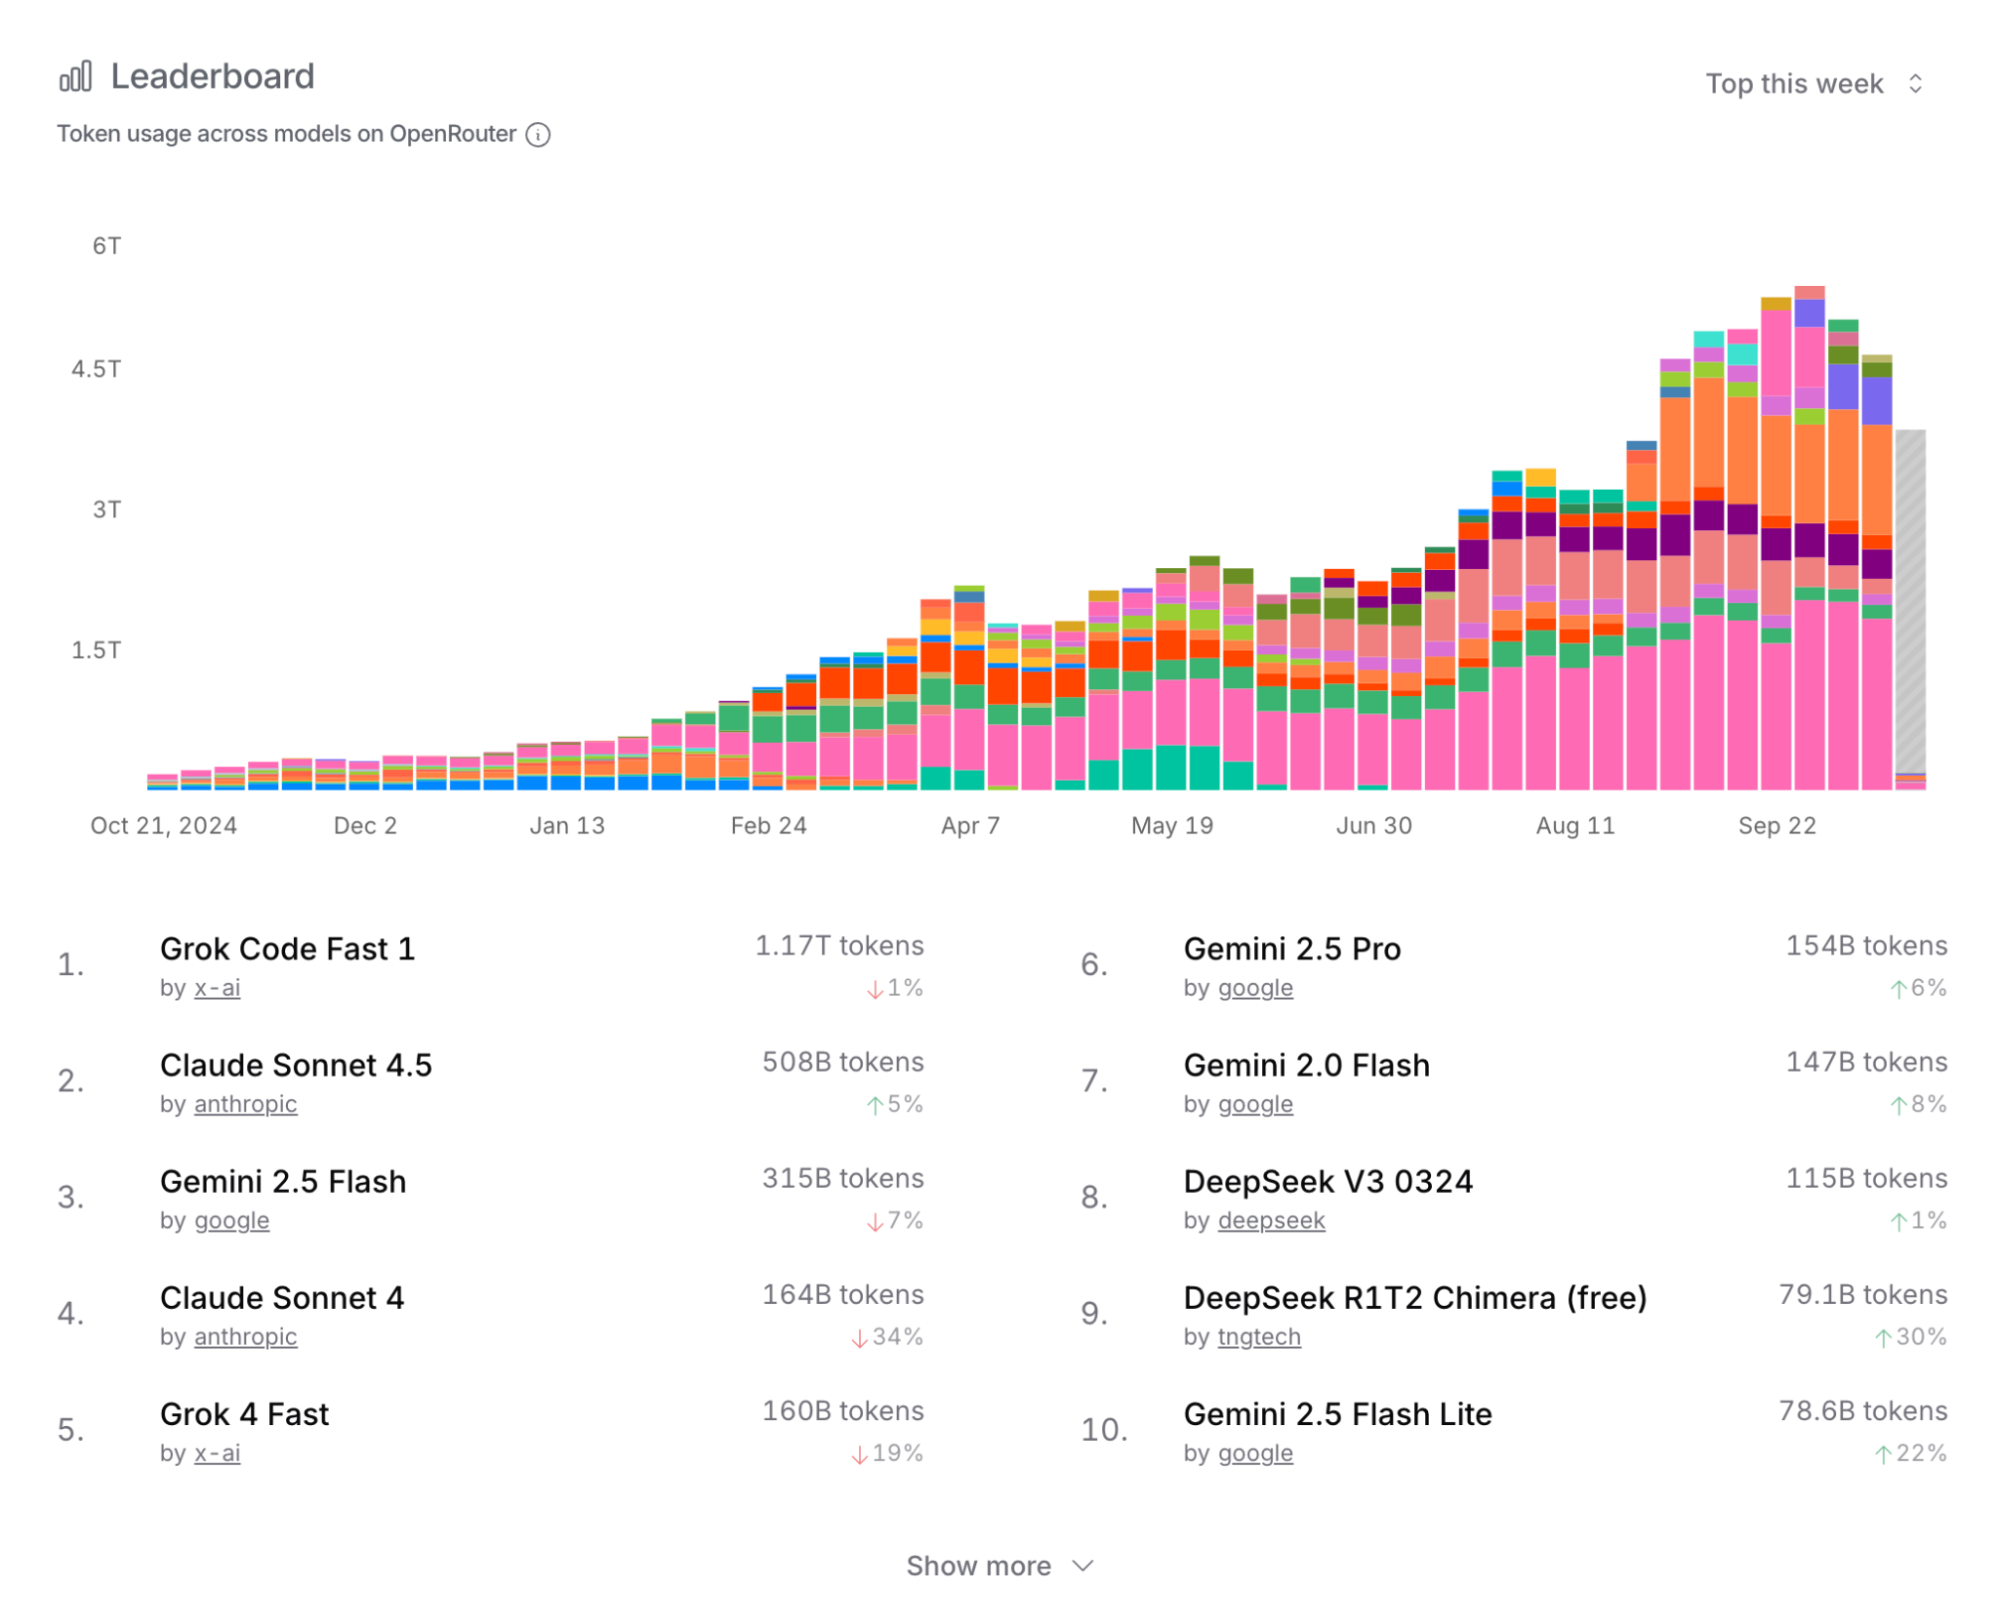This screenshot has width=1999, height=1622.
Task: Expand the list with Show more
Action: point(978,1566)
